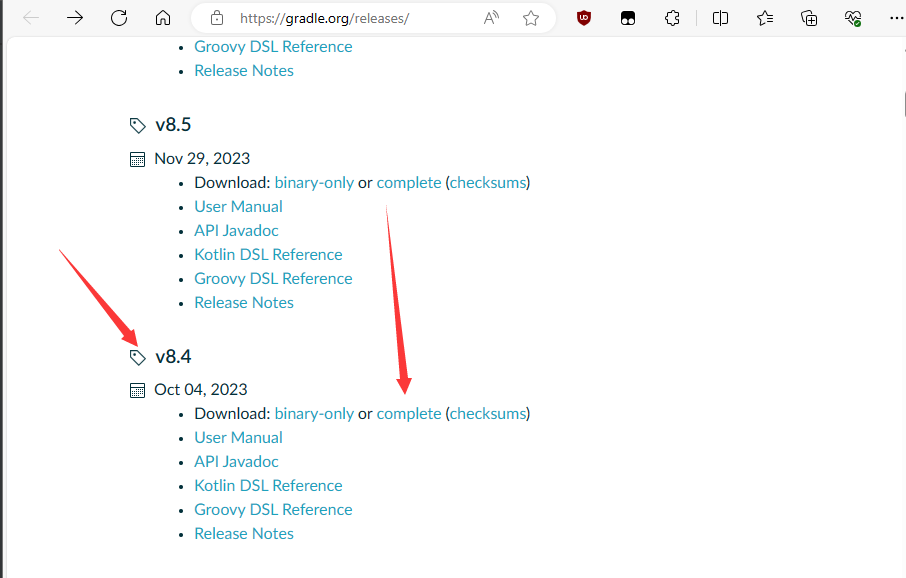Open v8.5 Release Notes
The image size is (906, 578).
tap(244, 302)
